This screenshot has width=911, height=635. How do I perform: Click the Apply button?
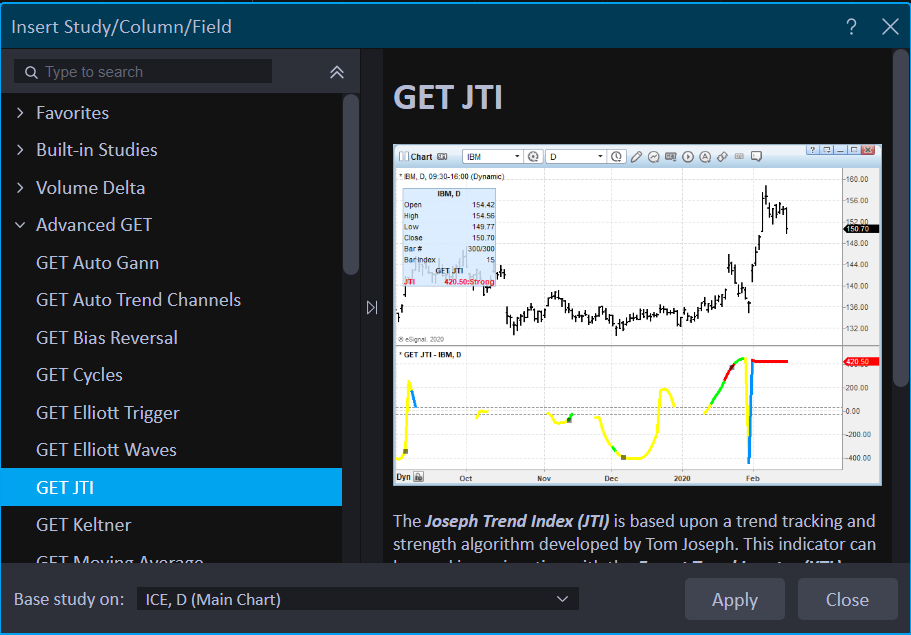coord(735,599)
